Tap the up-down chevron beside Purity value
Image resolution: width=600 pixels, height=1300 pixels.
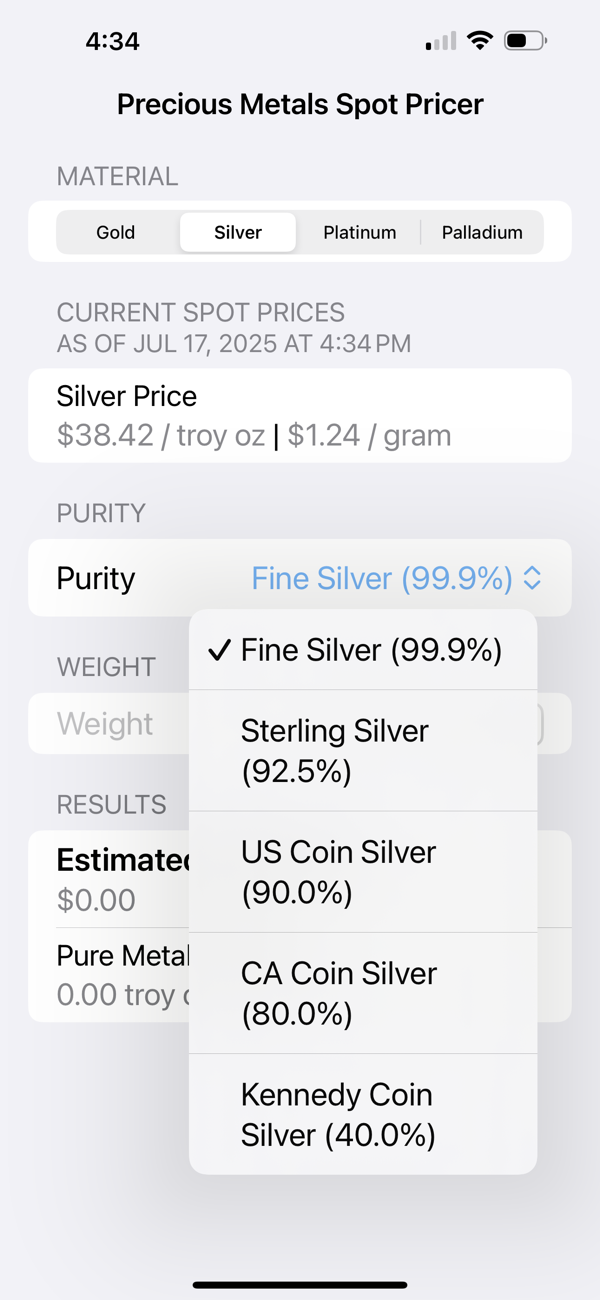[x=532, y=578]
